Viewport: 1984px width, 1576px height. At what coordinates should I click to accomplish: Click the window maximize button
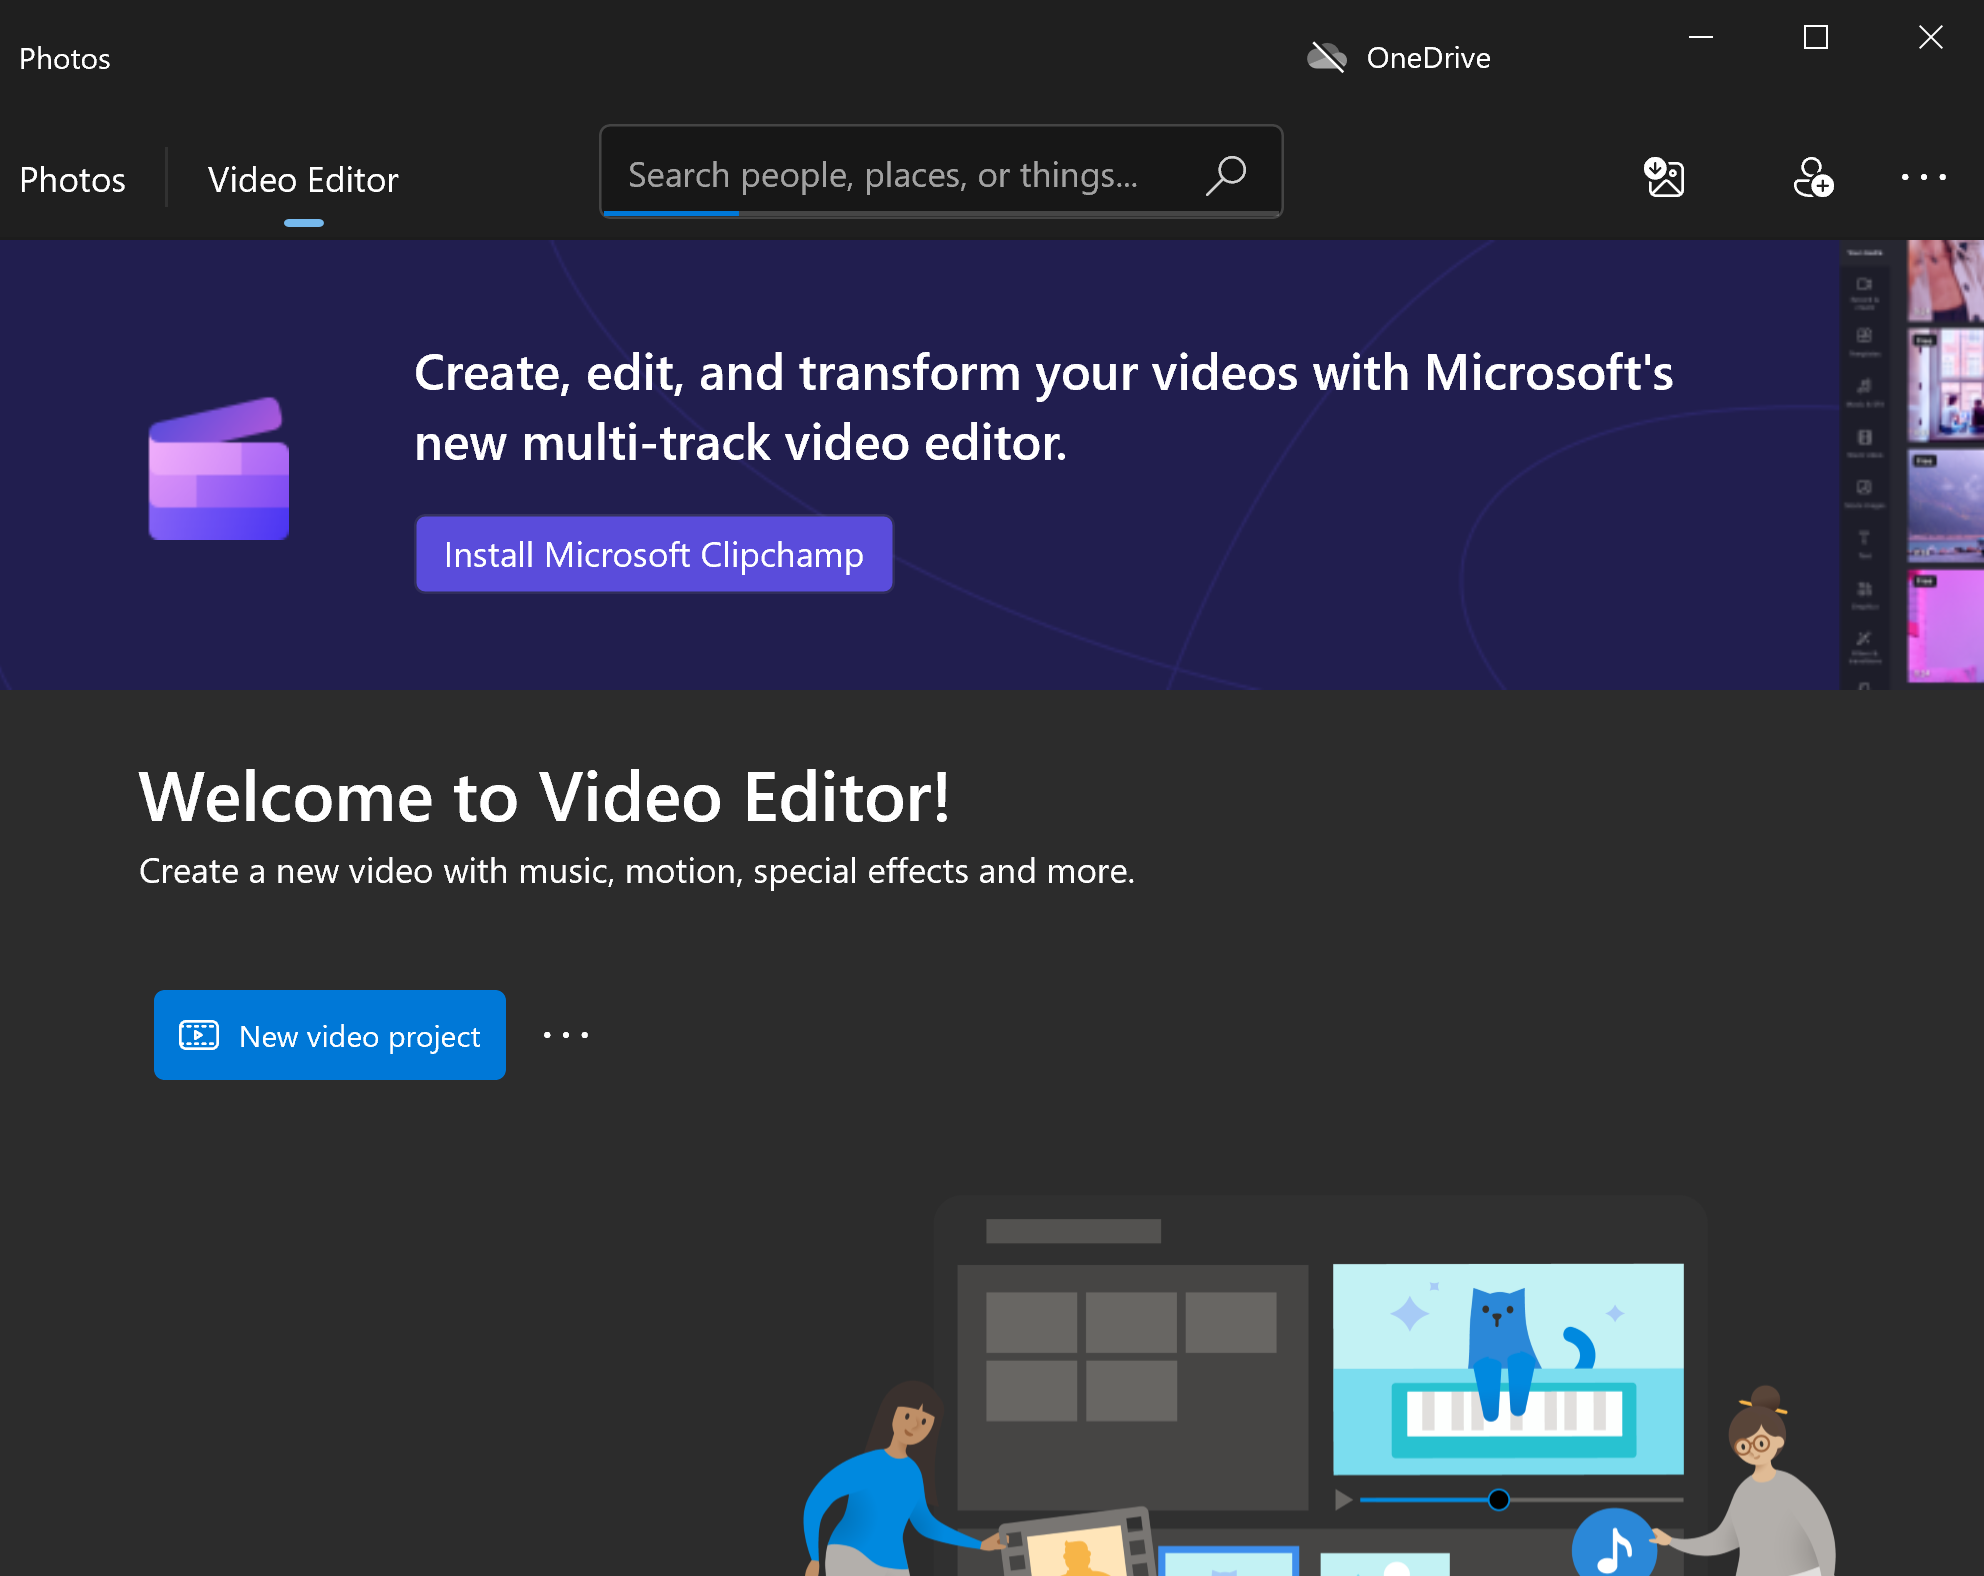pyautogui.click(x=1815, y=35)
